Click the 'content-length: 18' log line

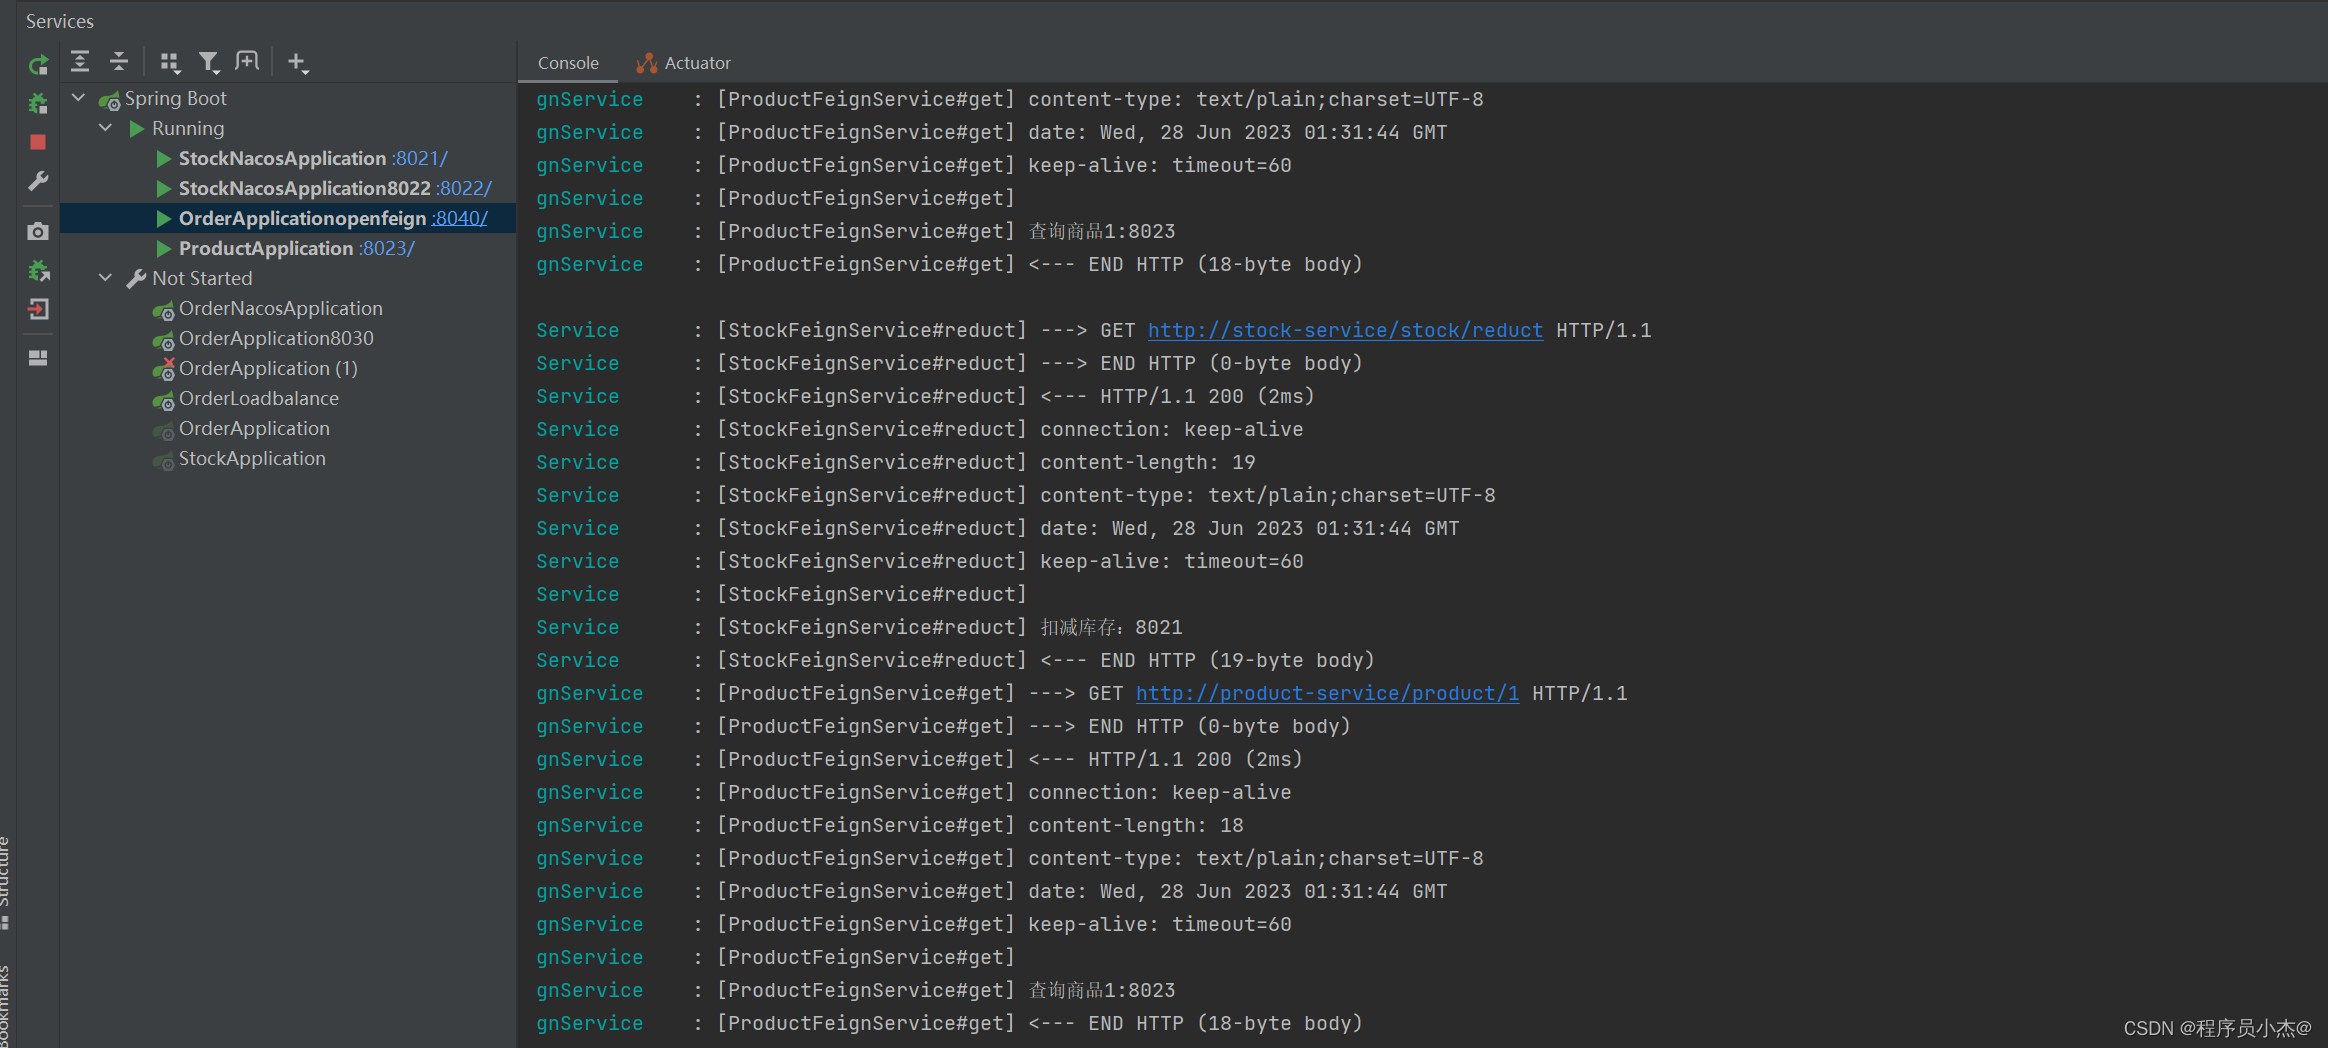tap(1136, 825)
